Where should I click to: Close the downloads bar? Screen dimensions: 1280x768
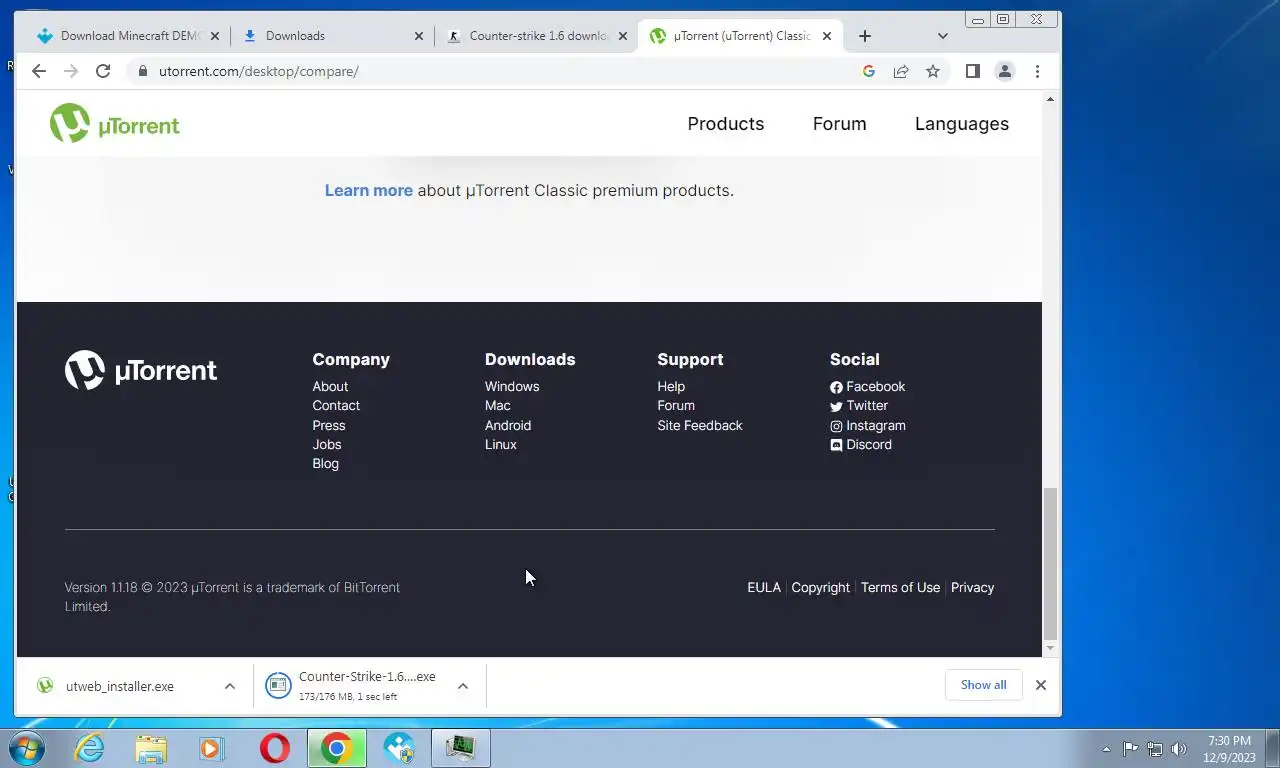[x=1041, y=685]
